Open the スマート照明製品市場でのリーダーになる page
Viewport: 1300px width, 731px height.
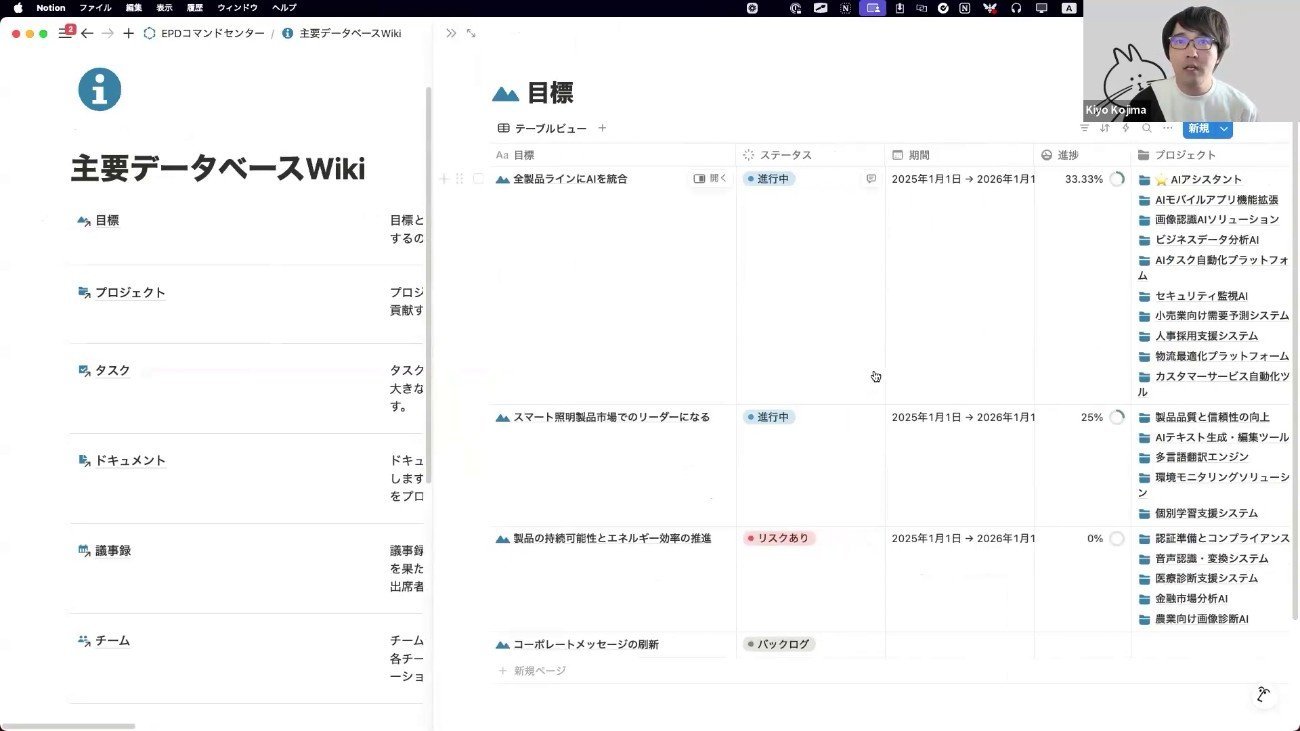click(x=611, y=417)
